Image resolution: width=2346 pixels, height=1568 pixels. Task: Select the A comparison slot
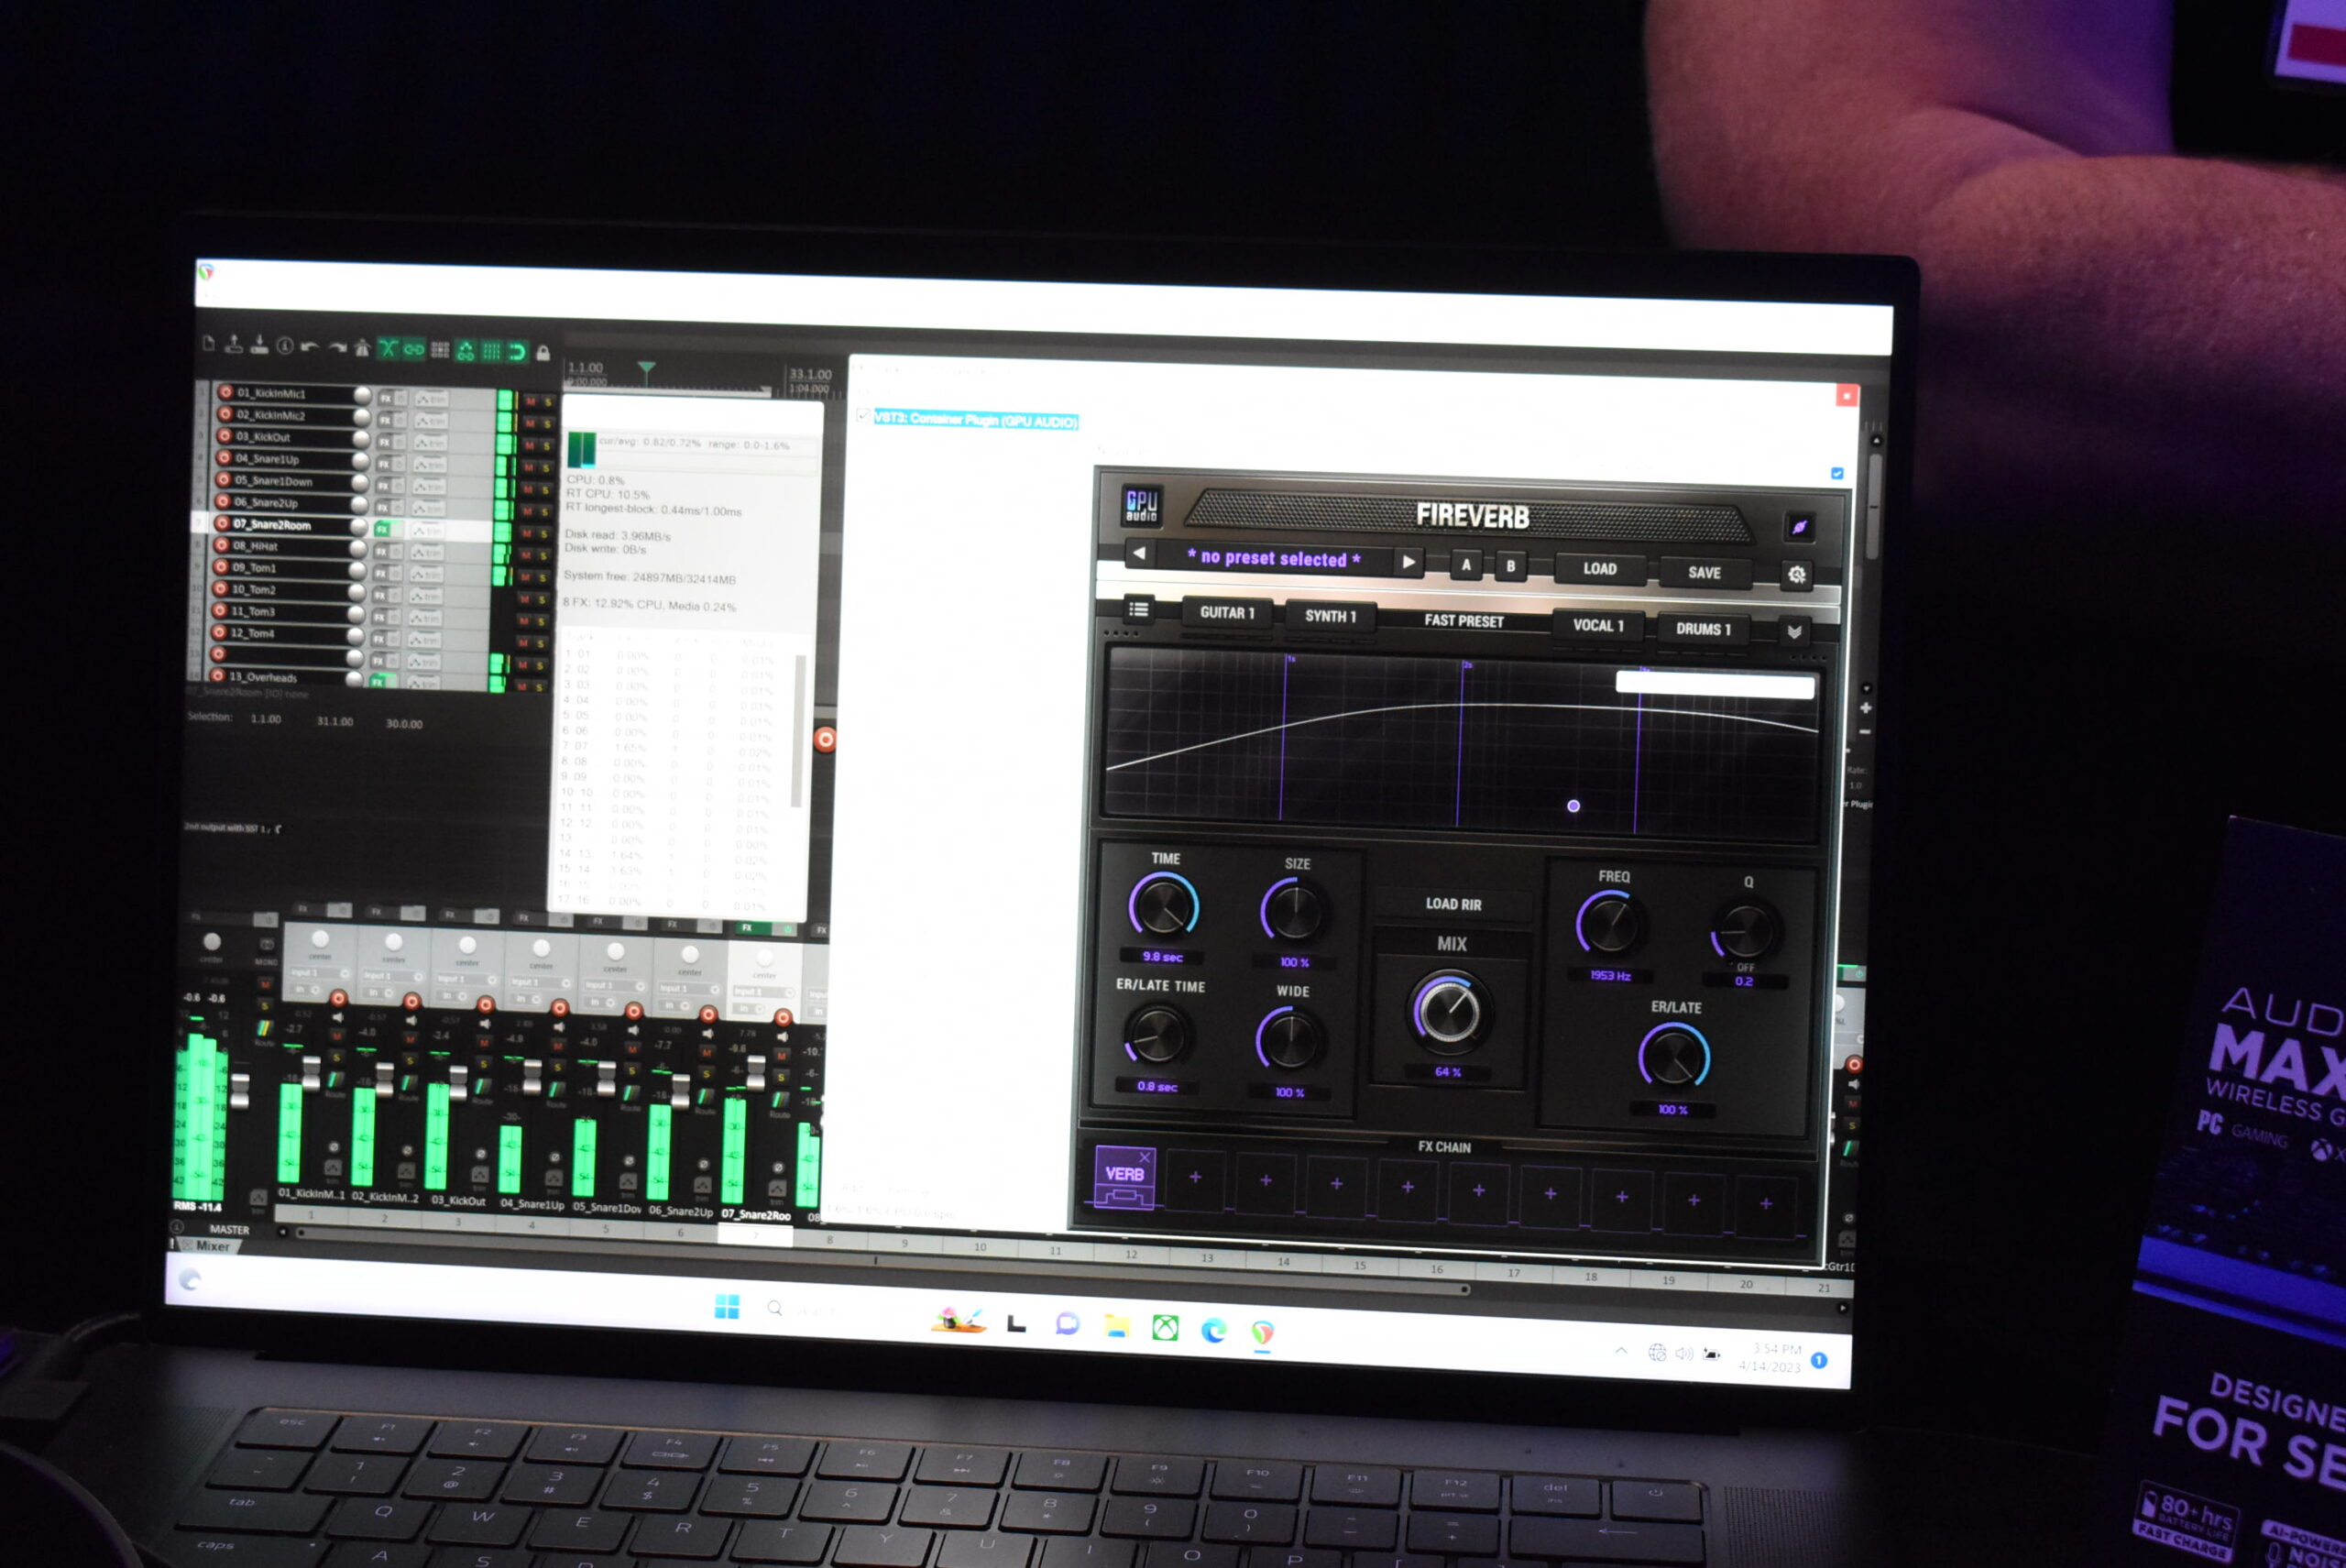(1466, 565)
